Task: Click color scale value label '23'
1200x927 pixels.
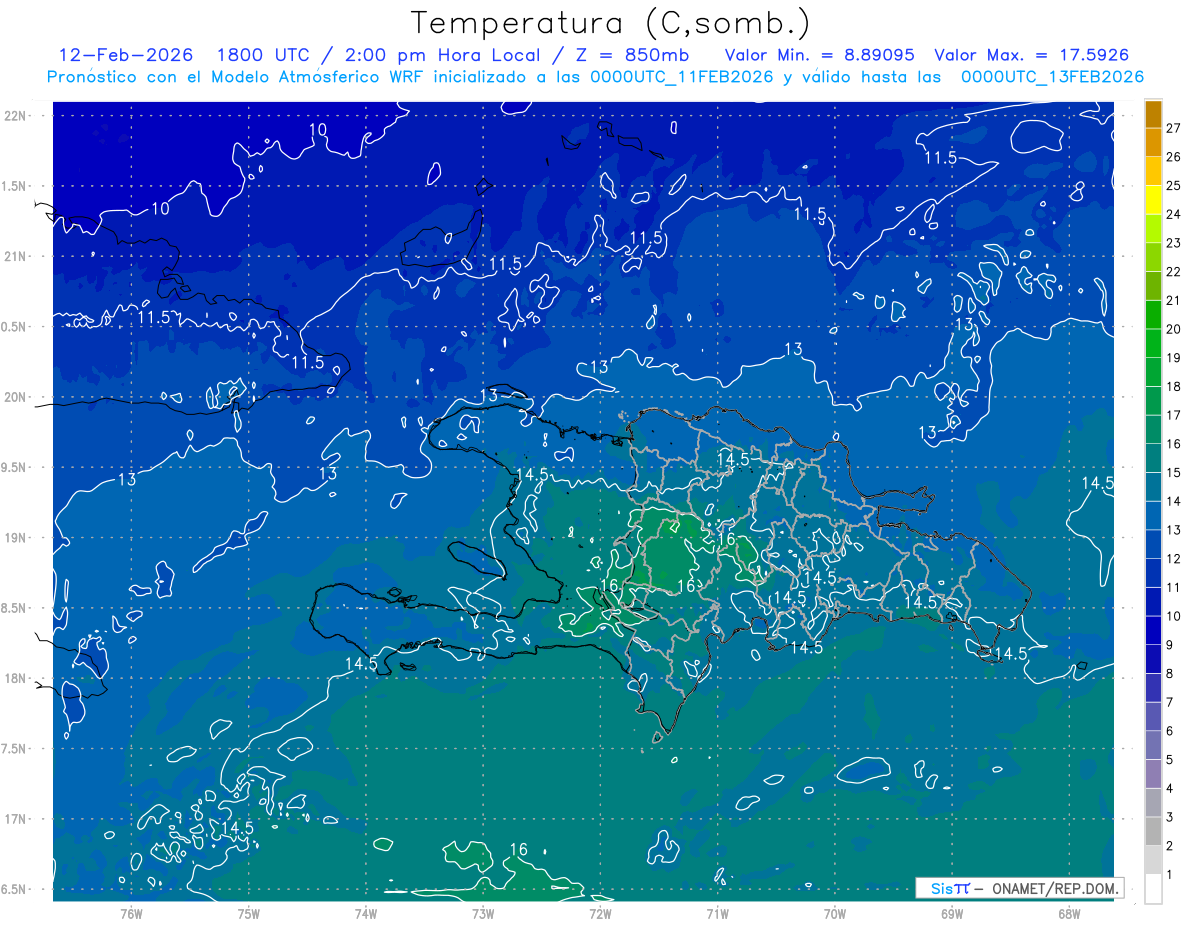Action: pyautogui.click(x=1174, y=243)
